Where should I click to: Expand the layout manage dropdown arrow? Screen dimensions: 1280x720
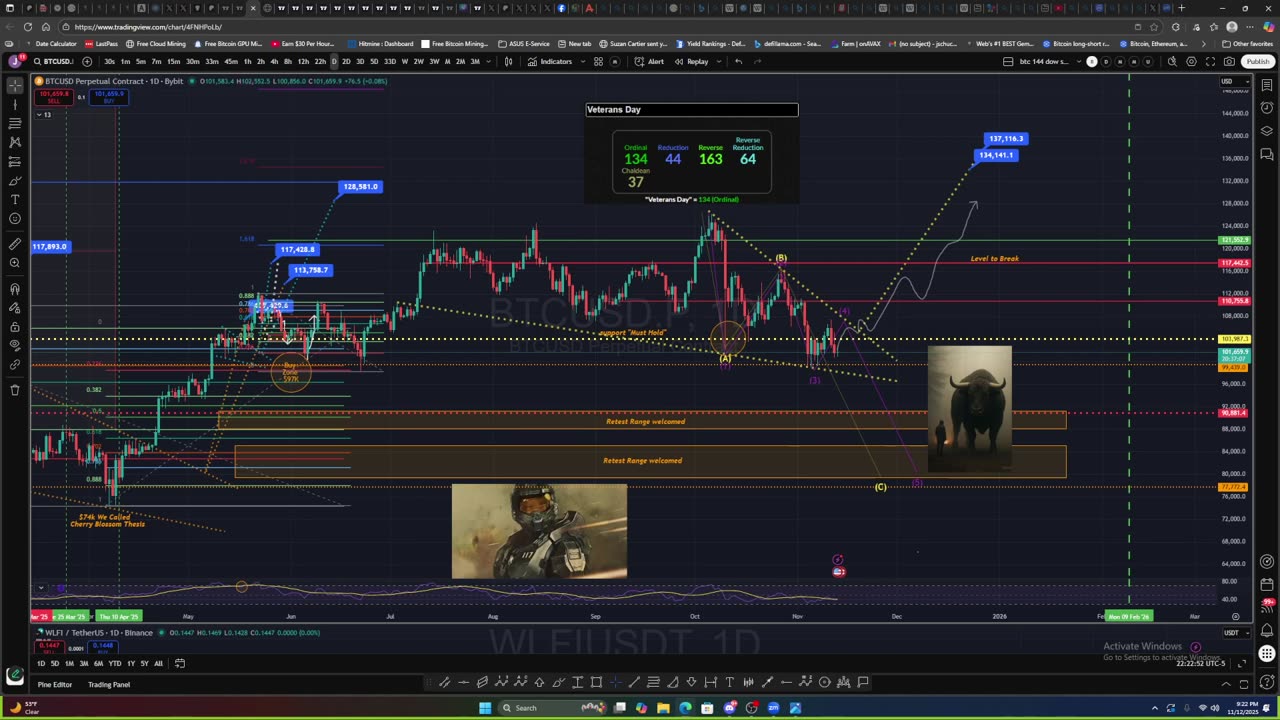point(1078,61)
